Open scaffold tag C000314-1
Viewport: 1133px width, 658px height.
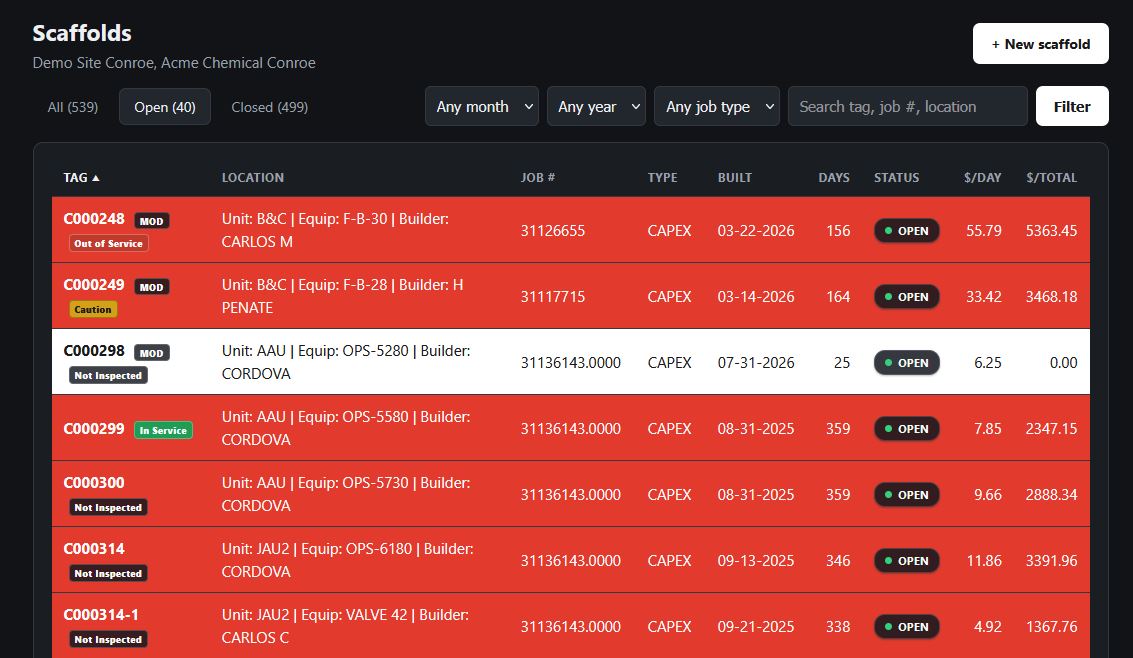[101, 615]
